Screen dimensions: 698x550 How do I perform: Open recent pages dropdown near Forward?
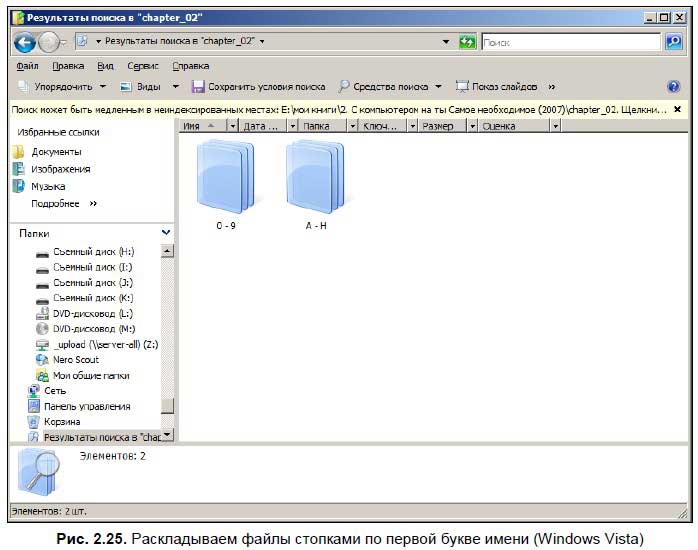[63, 42]
